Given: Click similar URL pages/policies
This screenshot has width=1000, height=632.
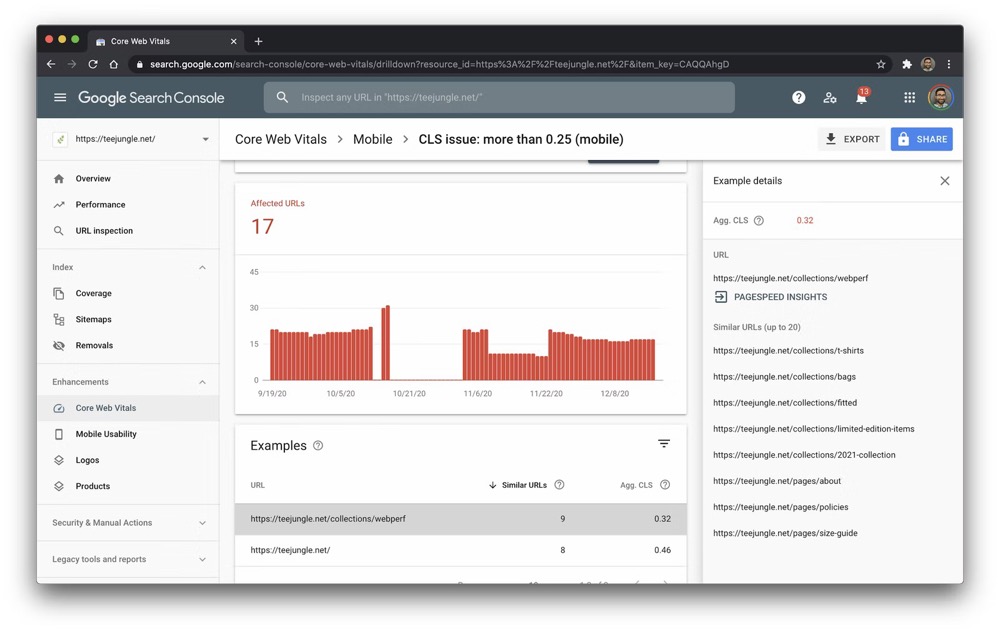Looking at the screenshot, I should pyautogui.click(x=781, y=508).
